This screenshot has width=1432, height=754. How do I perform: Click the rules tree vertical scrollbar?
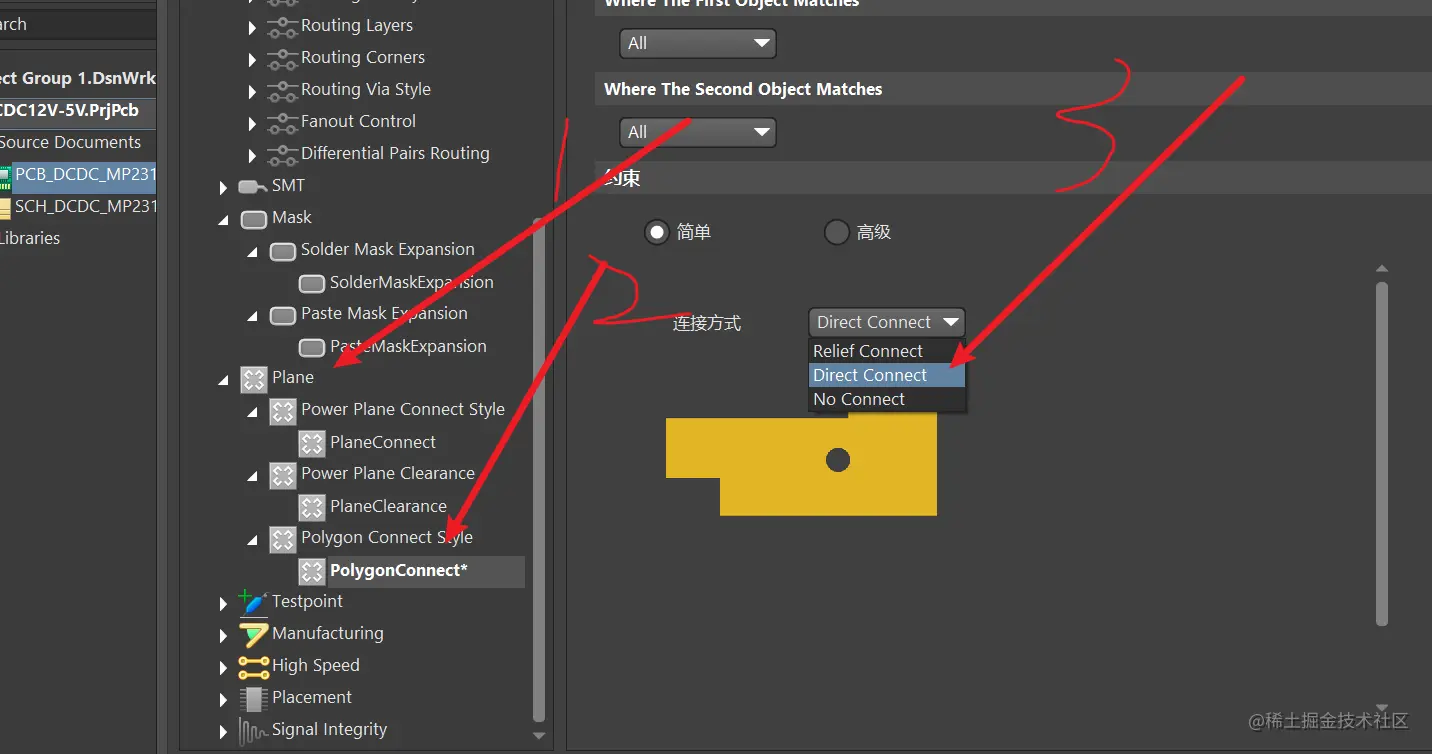tap(539, 470)
